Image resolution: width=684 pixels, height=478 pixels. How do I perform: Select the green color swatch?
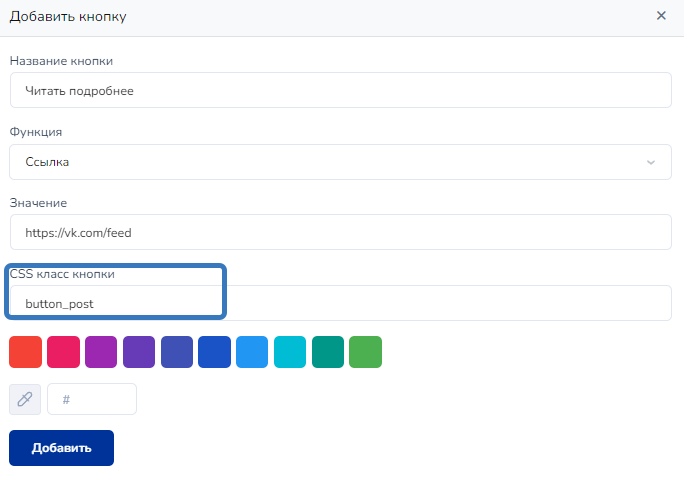tap(365, 352)
